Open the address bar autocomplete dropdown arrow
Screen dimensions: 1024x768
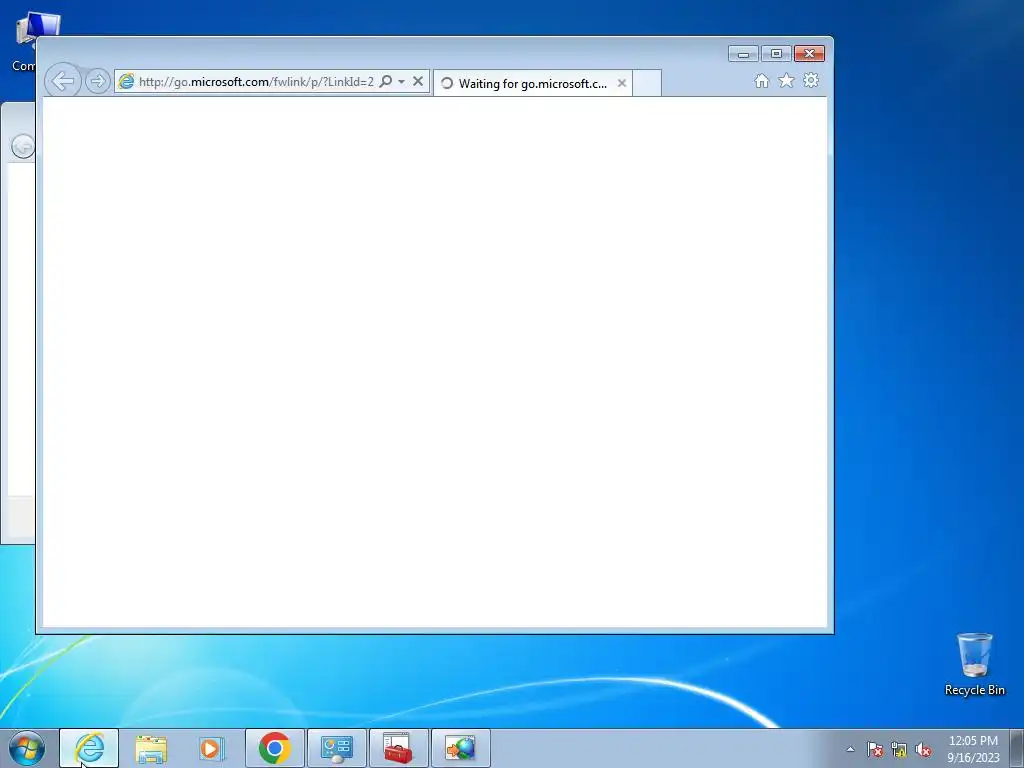[x=402, y=82]
